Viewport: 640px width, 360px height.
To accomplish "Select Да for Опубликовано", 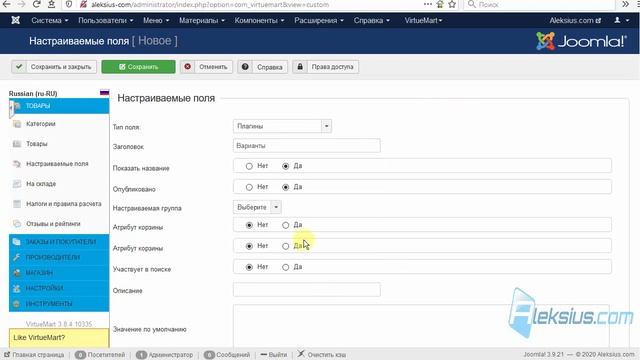I will (x=285, y=187).
